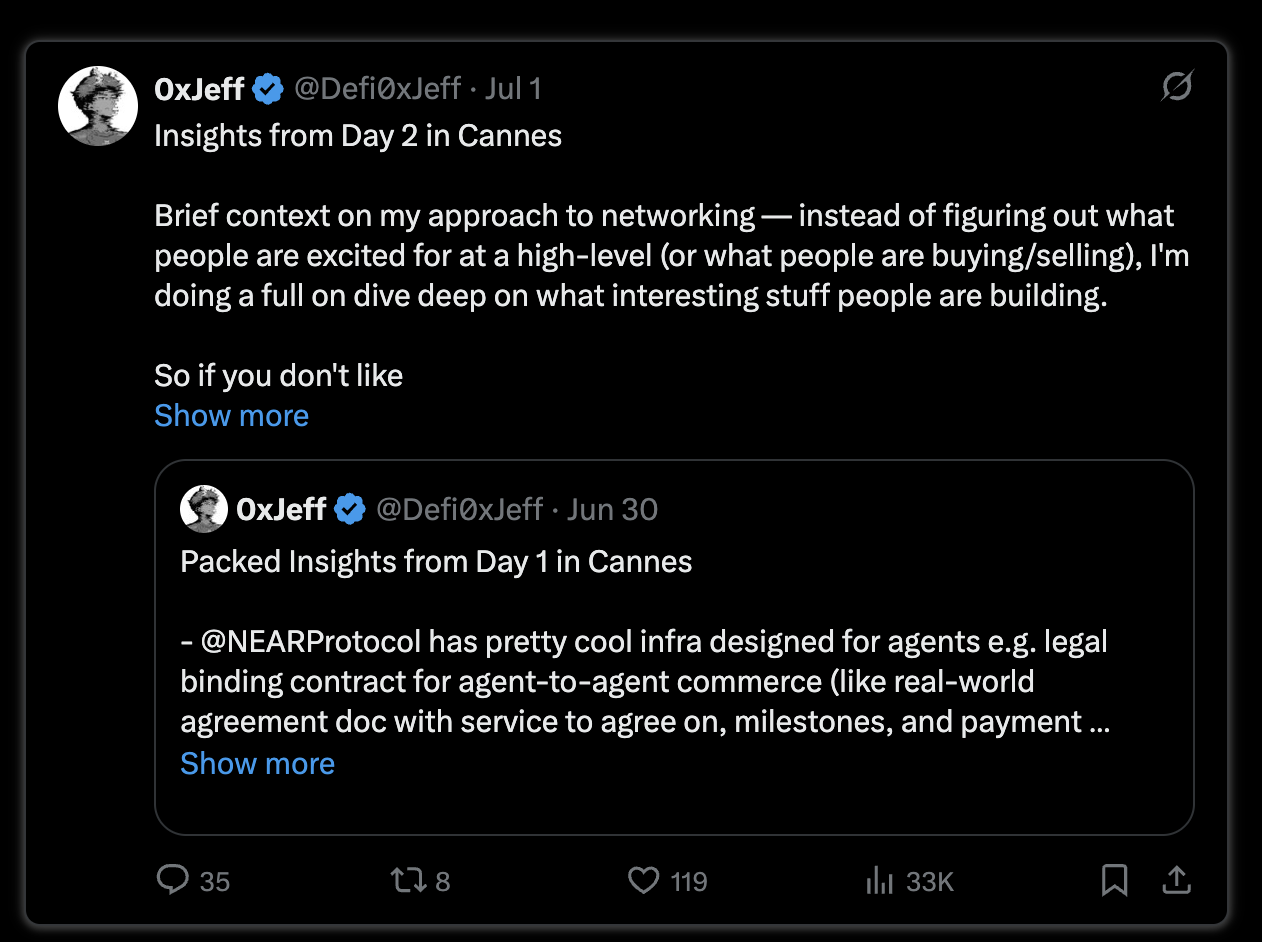Click verified badge in the quoted post

(x=349, y=510)
